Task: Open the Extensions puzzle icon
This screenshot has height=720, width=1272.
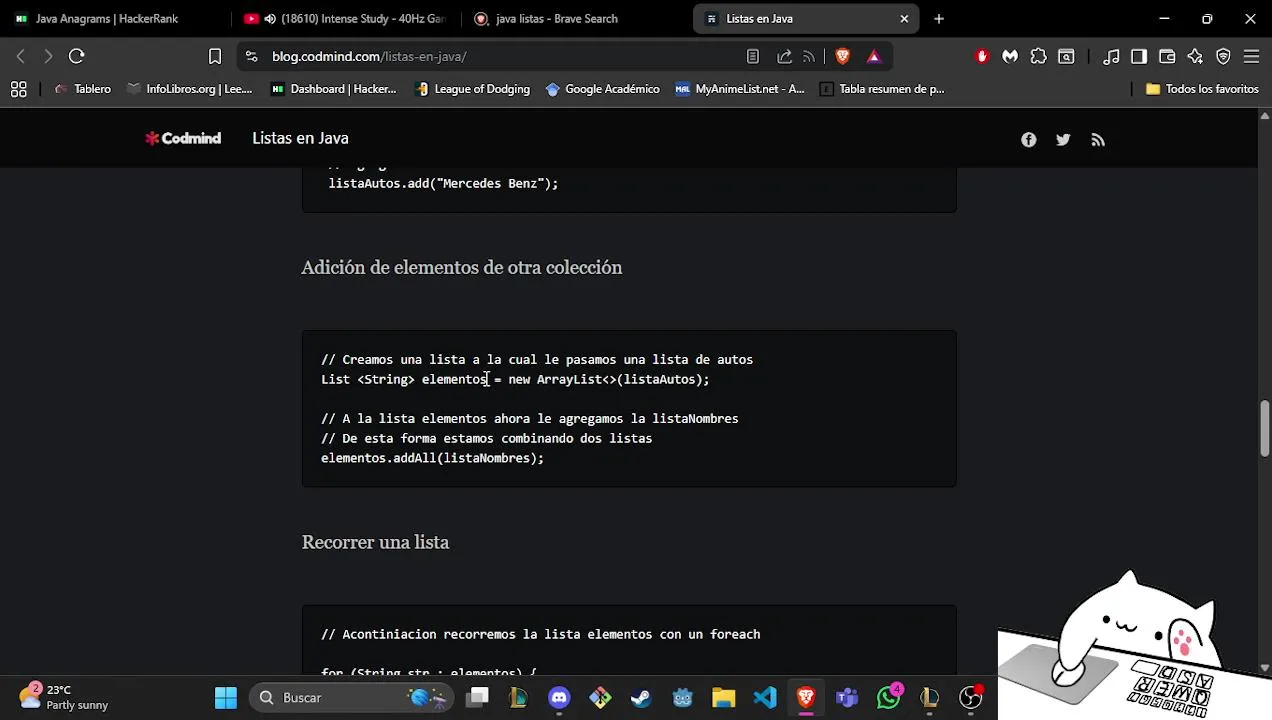Action: [x=1038, y=56]
